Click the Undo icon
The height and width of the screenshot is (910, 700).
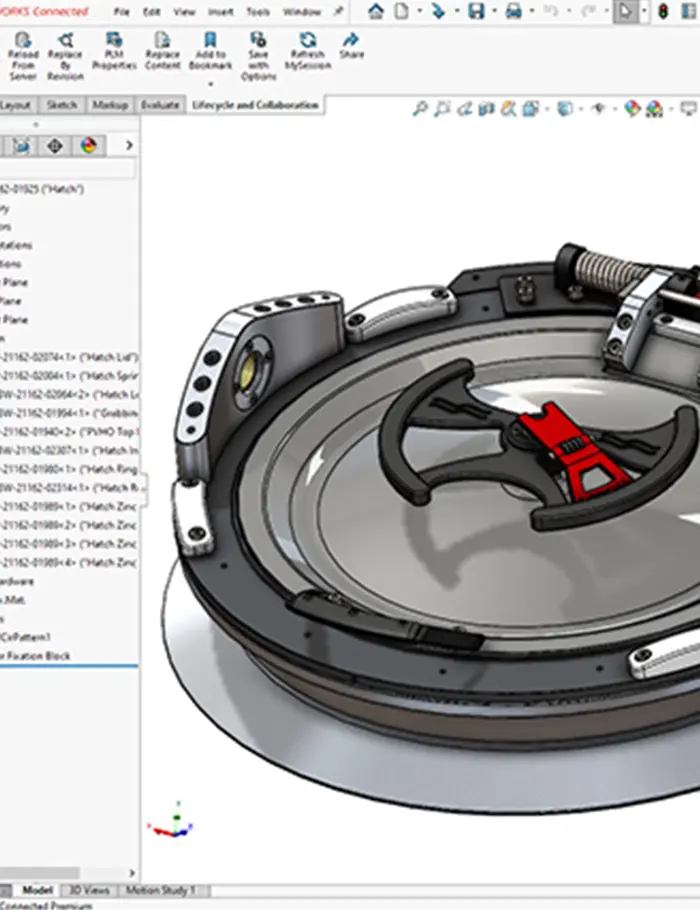(551, 11)
